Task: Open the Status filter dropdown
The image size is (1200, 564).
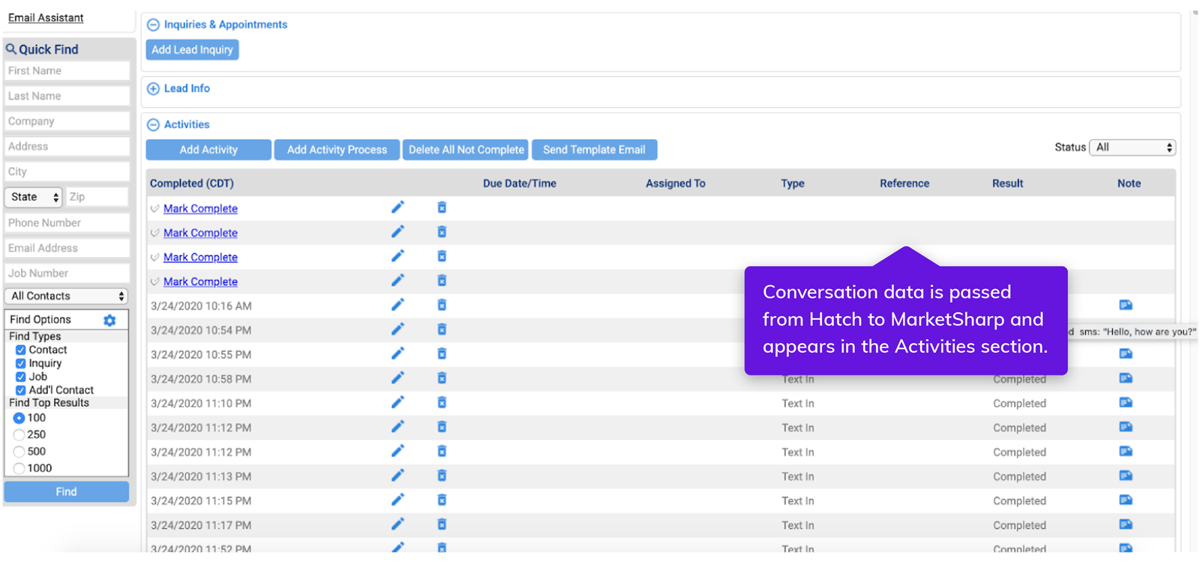Action: coord(1132,148)
